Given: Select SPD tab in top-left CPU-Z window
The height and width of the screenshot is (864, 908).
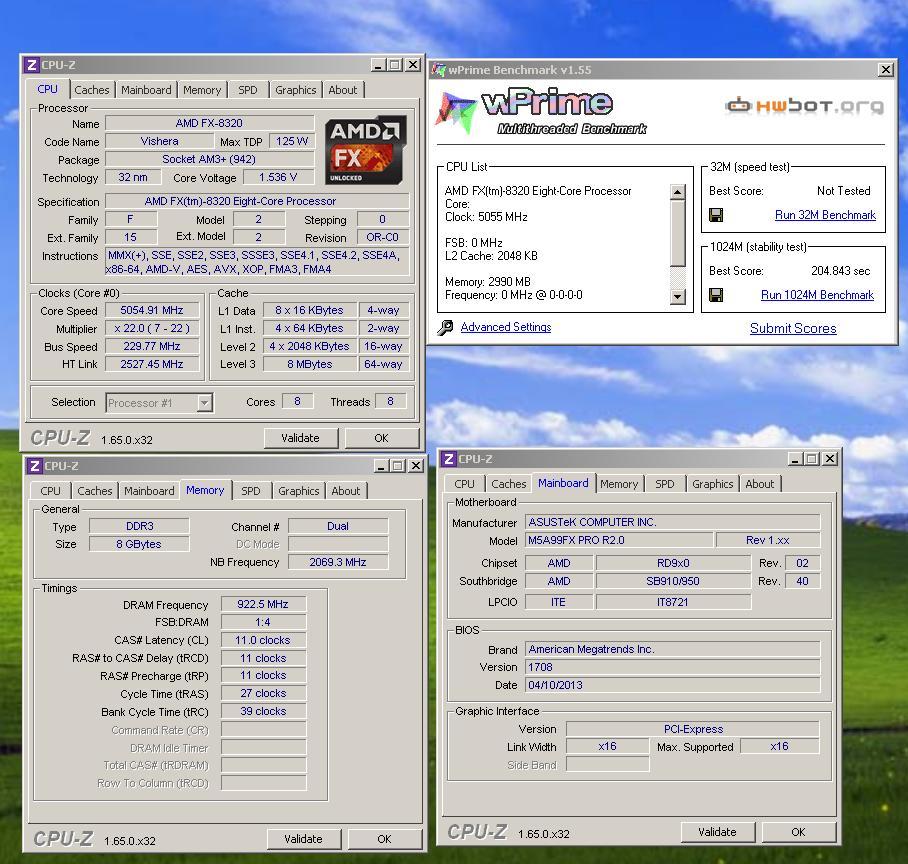Looking at the screenshot, I should [248, 90].
